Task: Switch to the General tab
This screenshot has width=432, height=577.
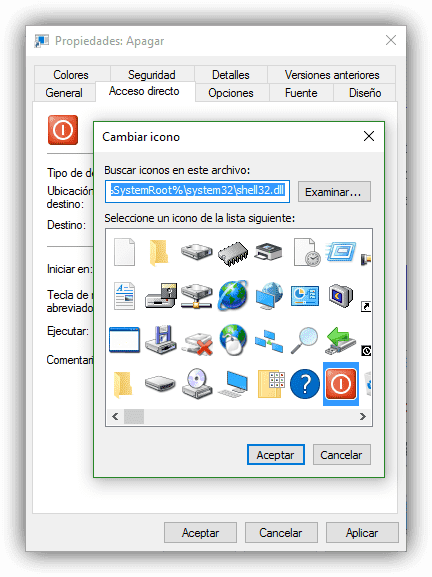Action: coord(64,93)
